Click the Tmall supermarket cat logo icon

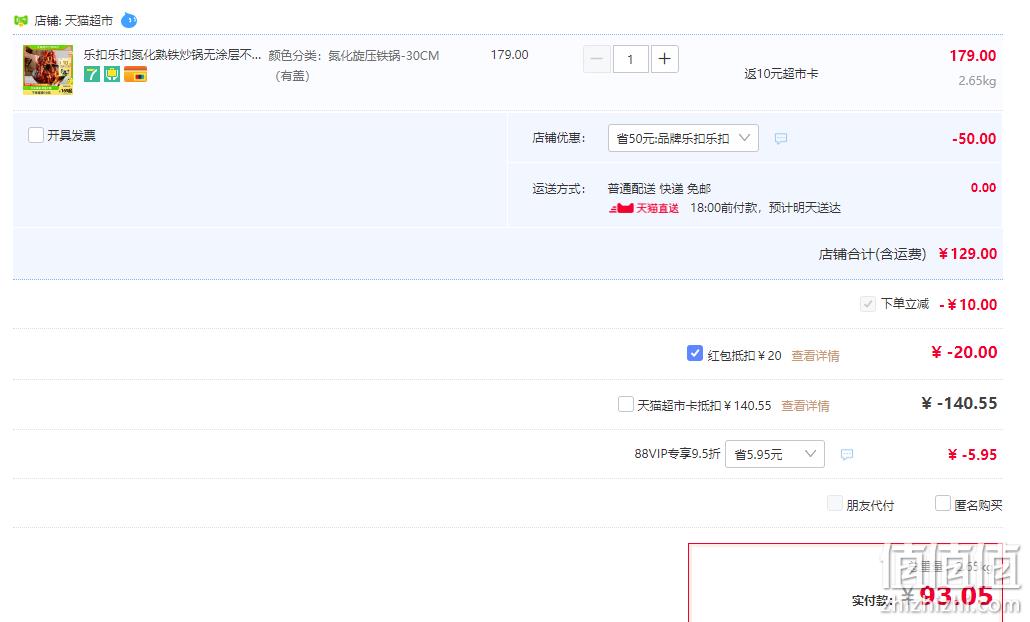[x=21, y=20]
